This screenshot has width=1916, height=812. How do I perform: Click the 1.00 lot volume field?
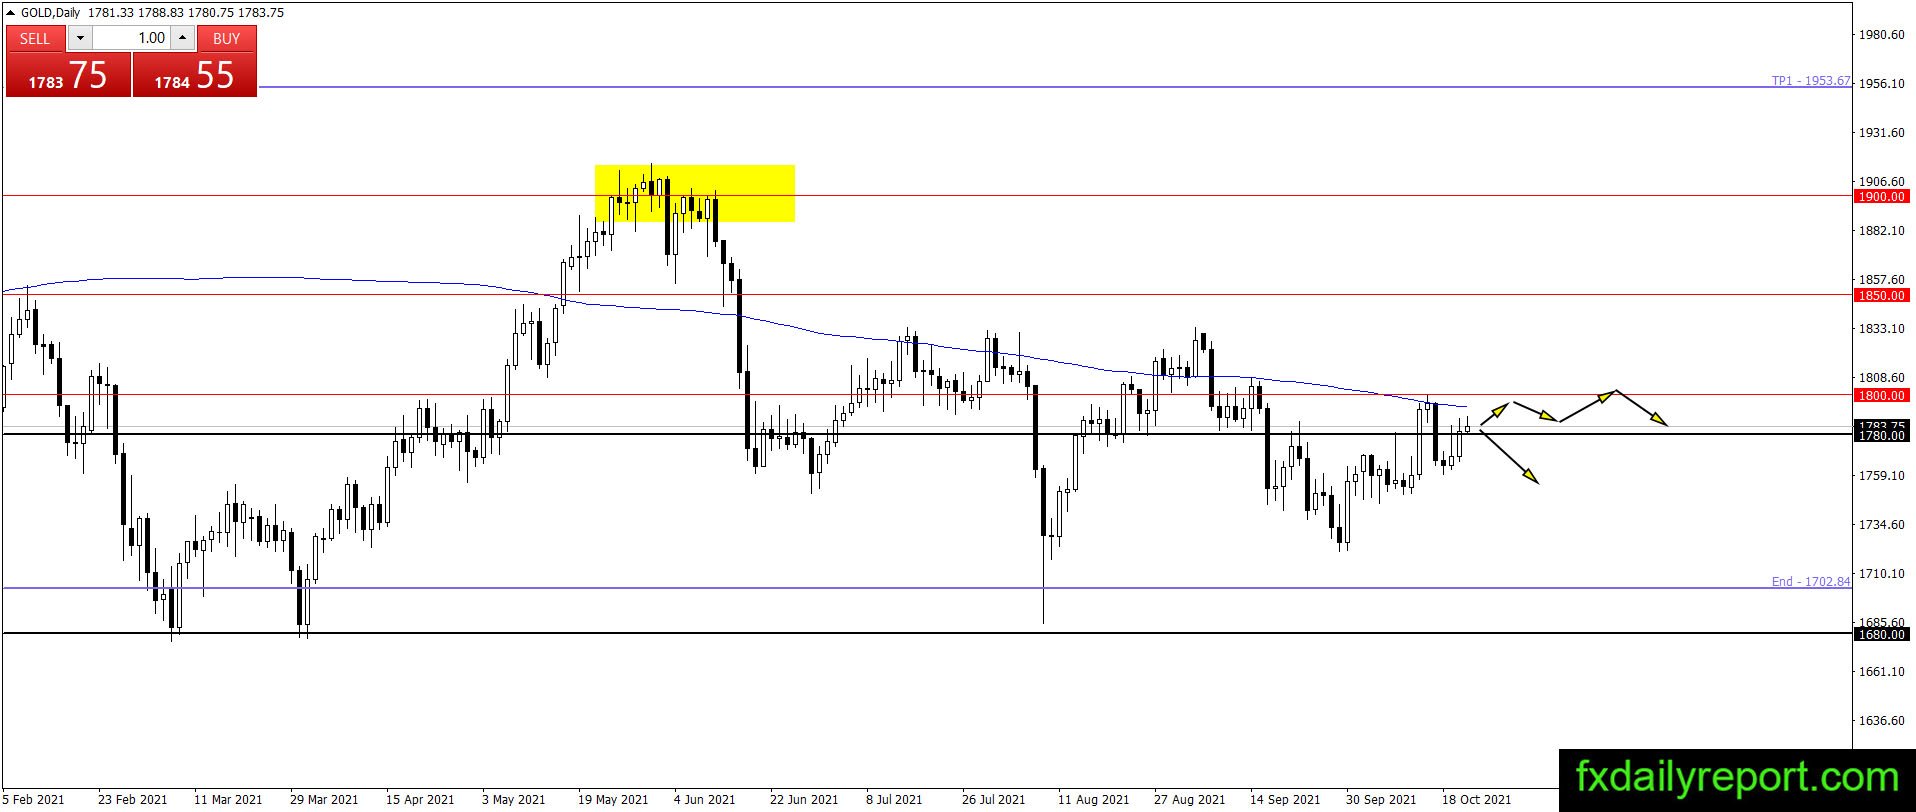click(x=132, y=38)
